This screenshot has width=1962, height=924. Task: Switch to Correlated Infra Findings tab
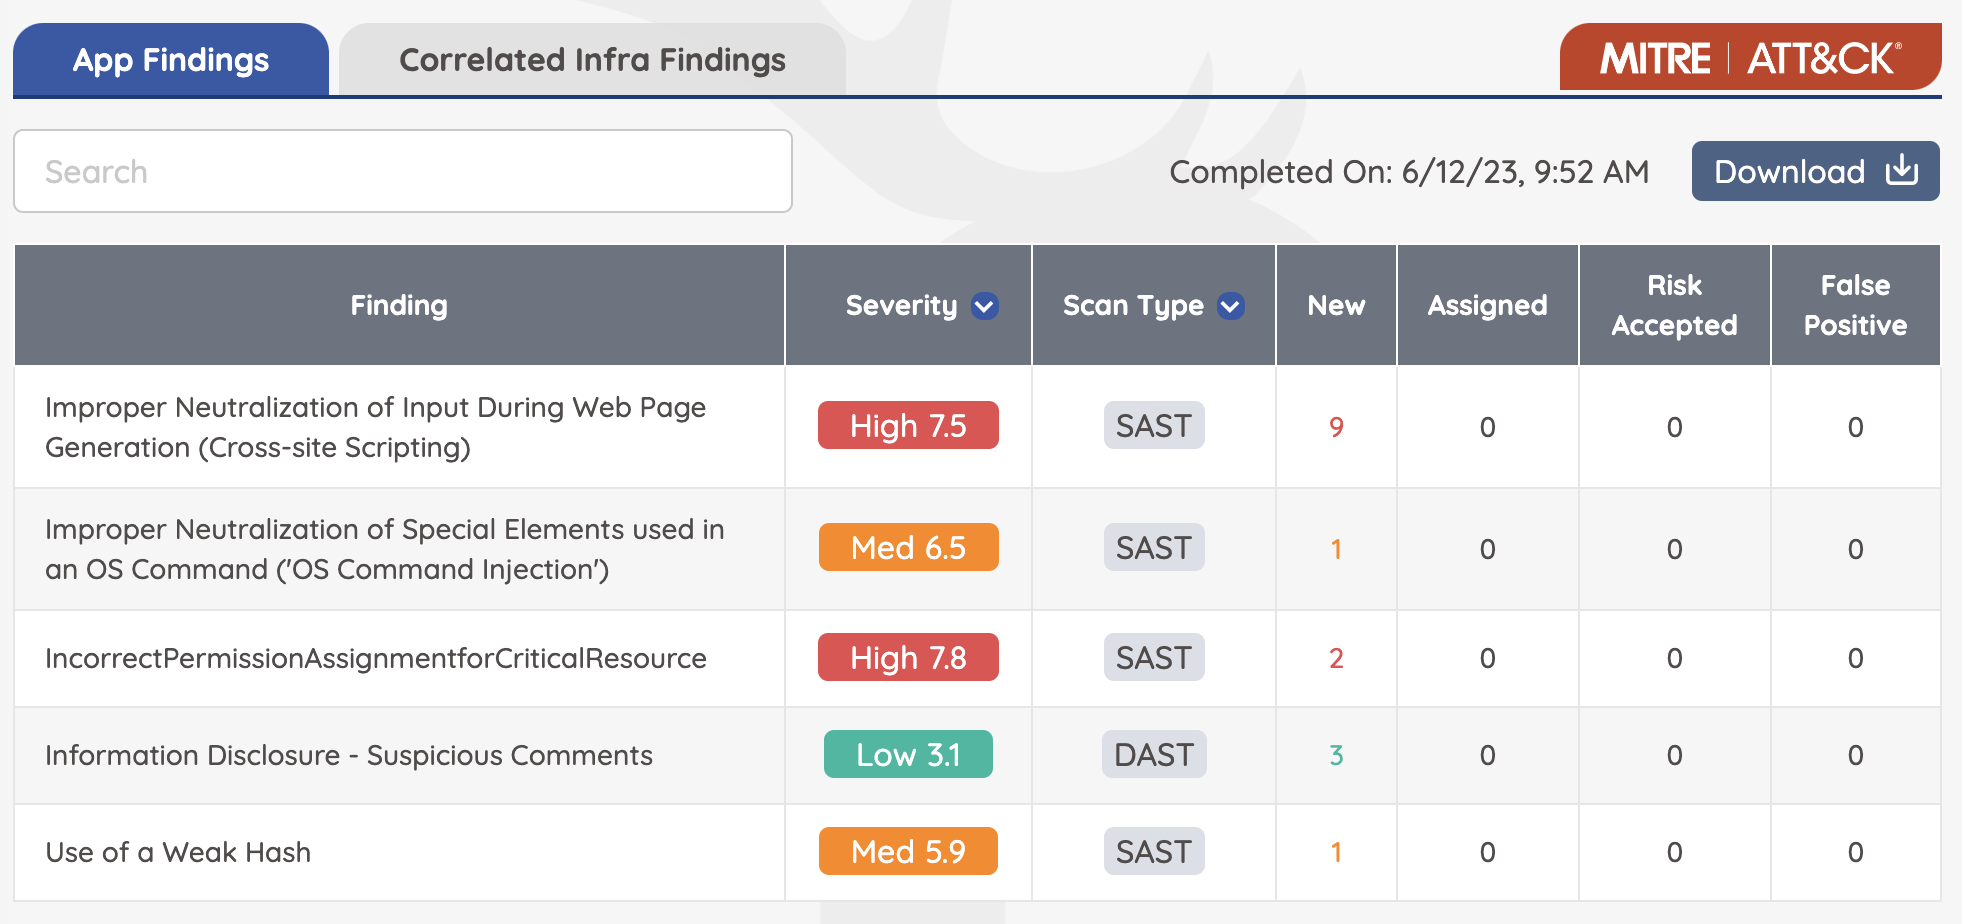click(592, 60)
